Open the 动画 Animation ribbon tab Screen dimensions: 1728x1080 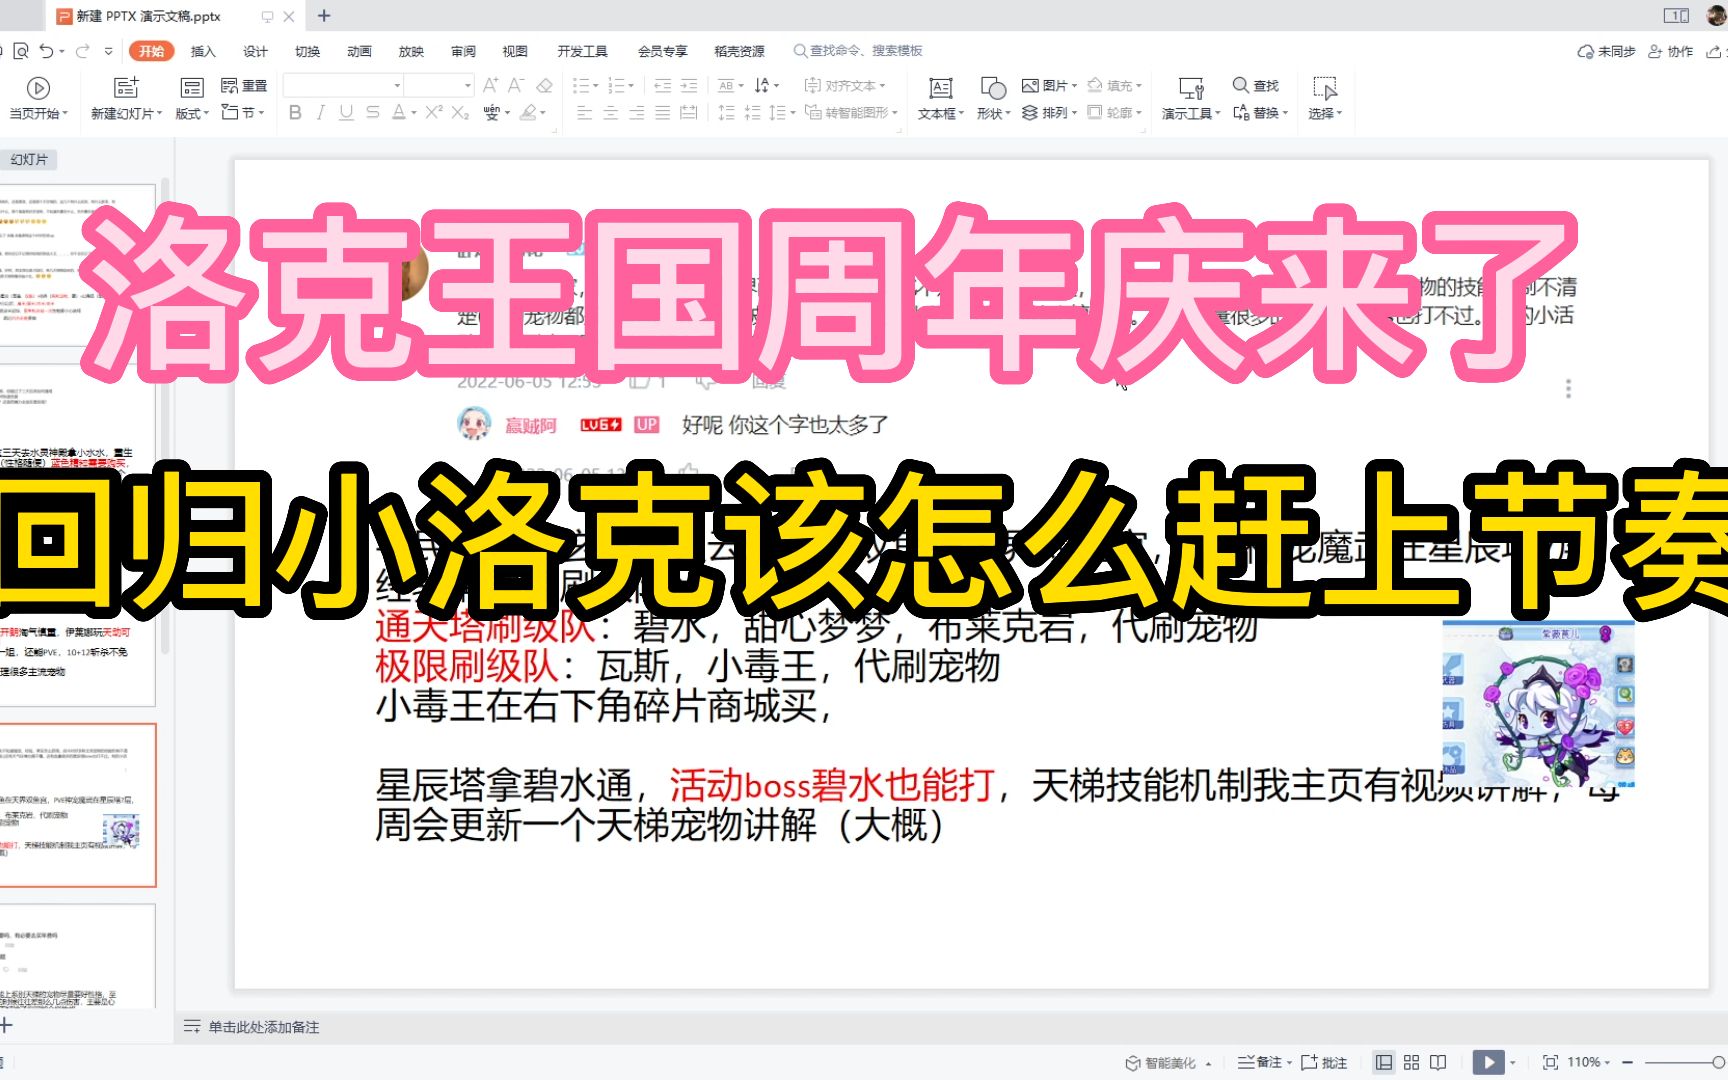point(359,51)
